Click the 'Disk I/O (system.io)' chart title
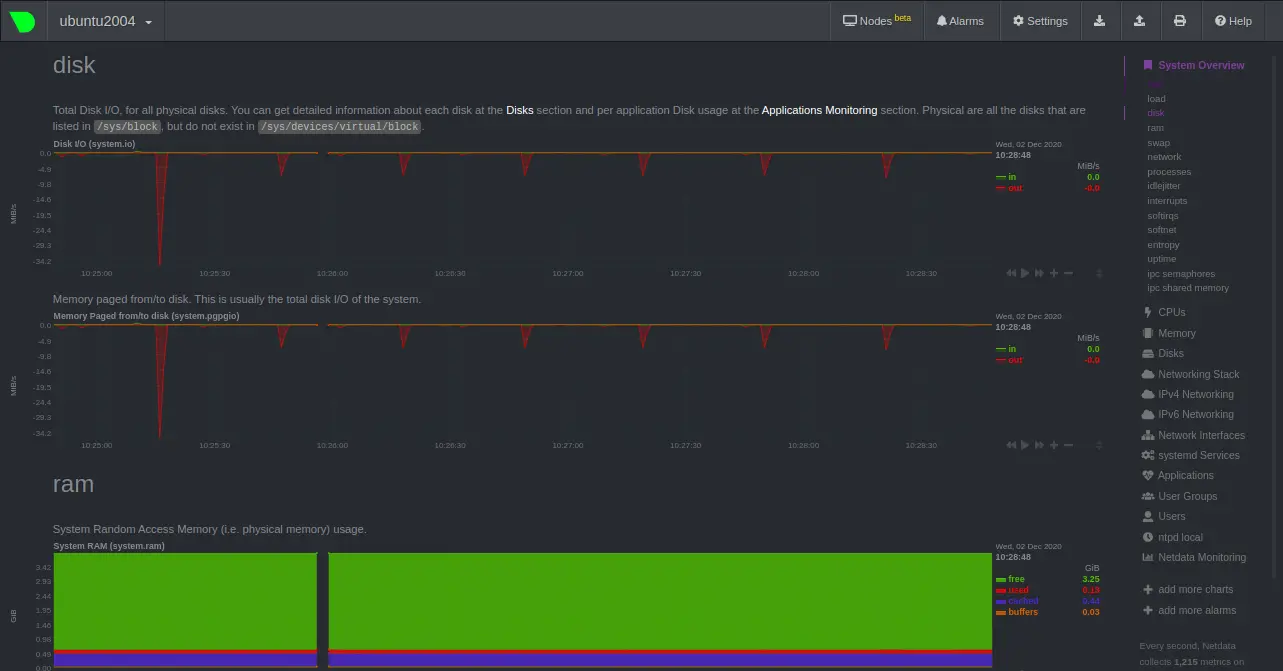Screen dimensions: 1283x671 (x=94, y=144)
